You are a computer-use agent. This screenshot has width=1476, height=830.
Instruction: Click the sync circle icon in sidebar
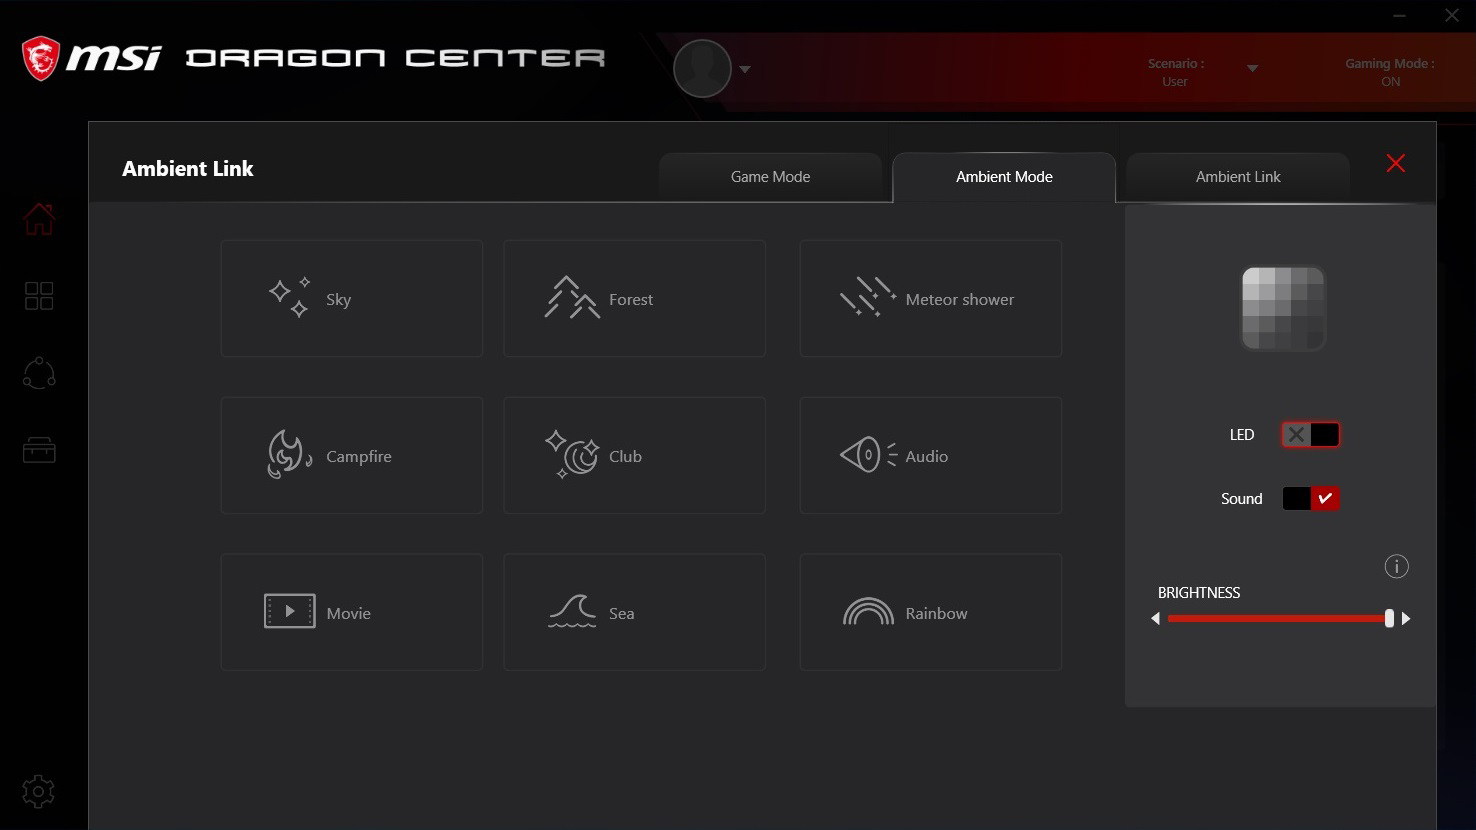pyautogui.click(x=39, y=373)
